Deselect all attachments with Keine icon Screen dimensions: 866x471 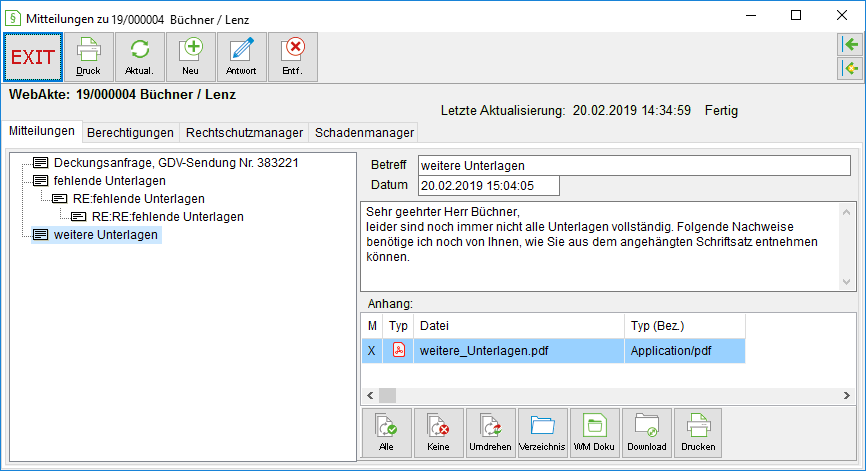tap(439, 433)
